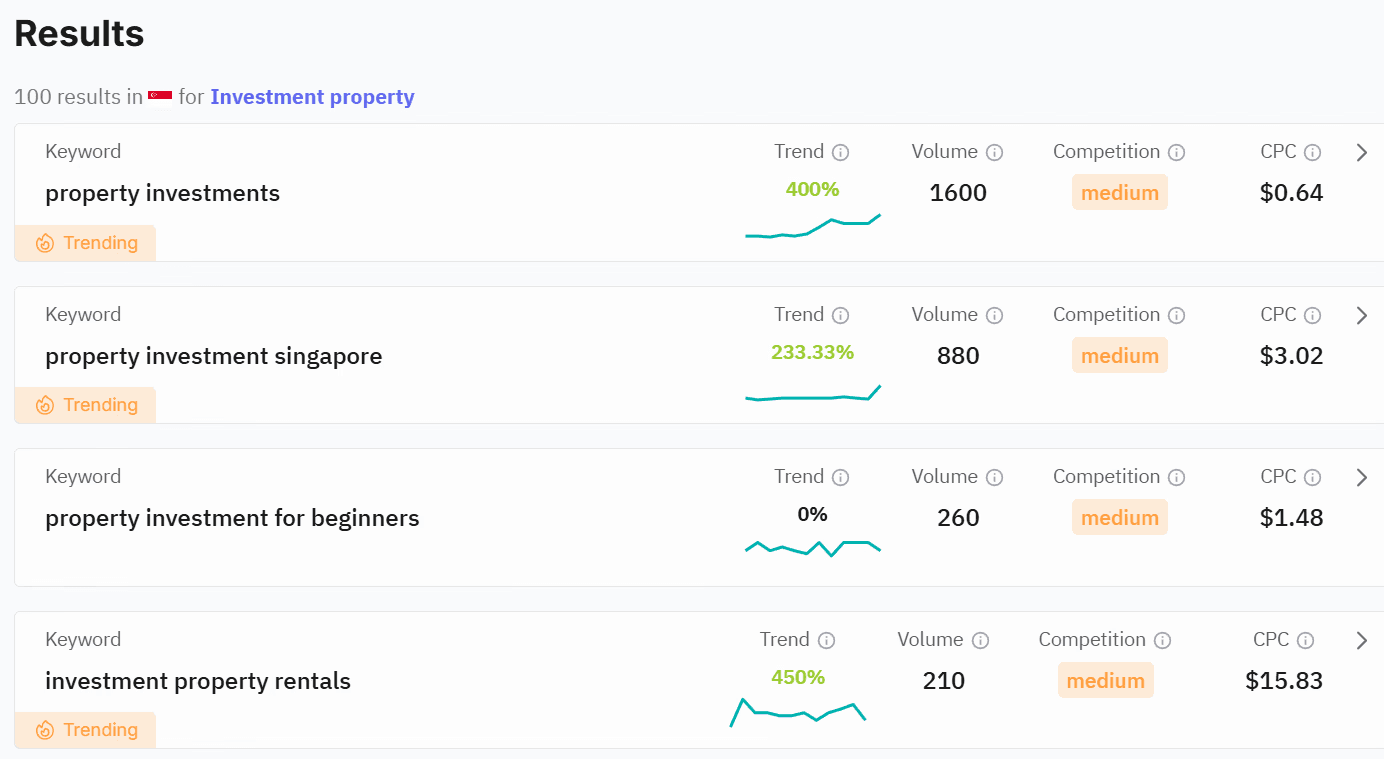Click the CPC info icon in the top row
1384x759 pixels.
tap(1310, 152)
